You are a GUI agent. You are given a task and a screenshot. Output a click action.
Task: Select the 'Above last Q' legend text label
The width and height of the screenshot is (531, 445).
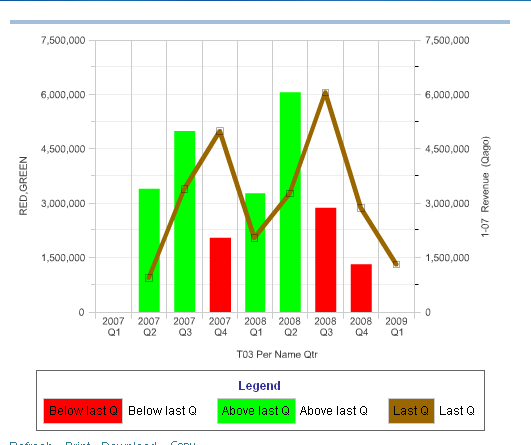click(334, 411)
